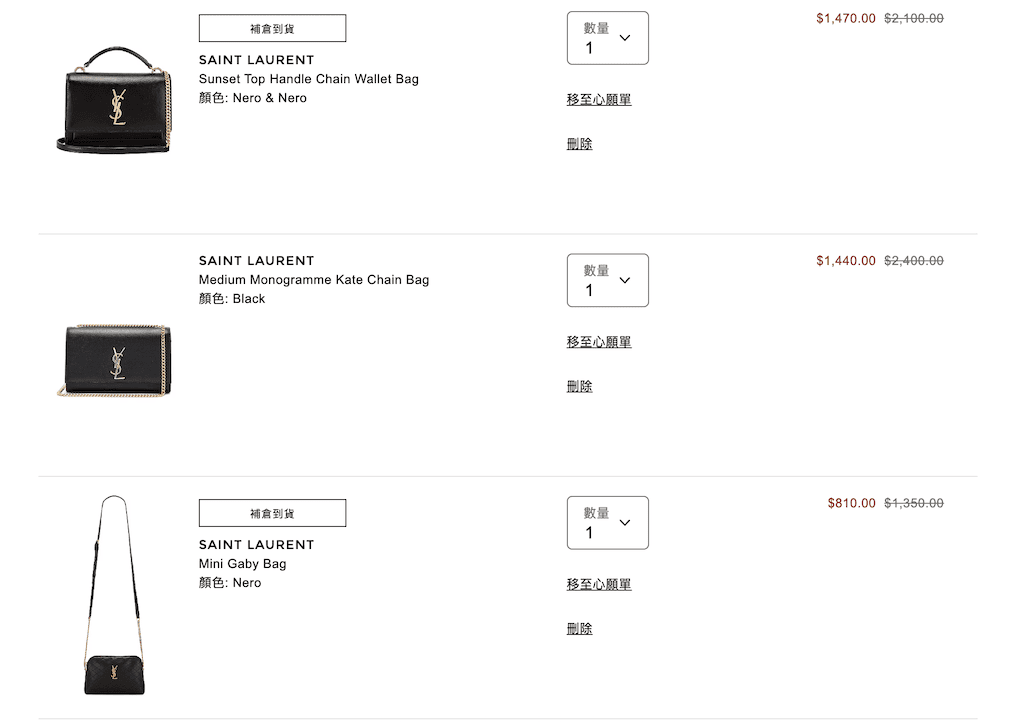
Task: Open Sunset Top Handle bag product image
Action: click(x=114, y=100)
